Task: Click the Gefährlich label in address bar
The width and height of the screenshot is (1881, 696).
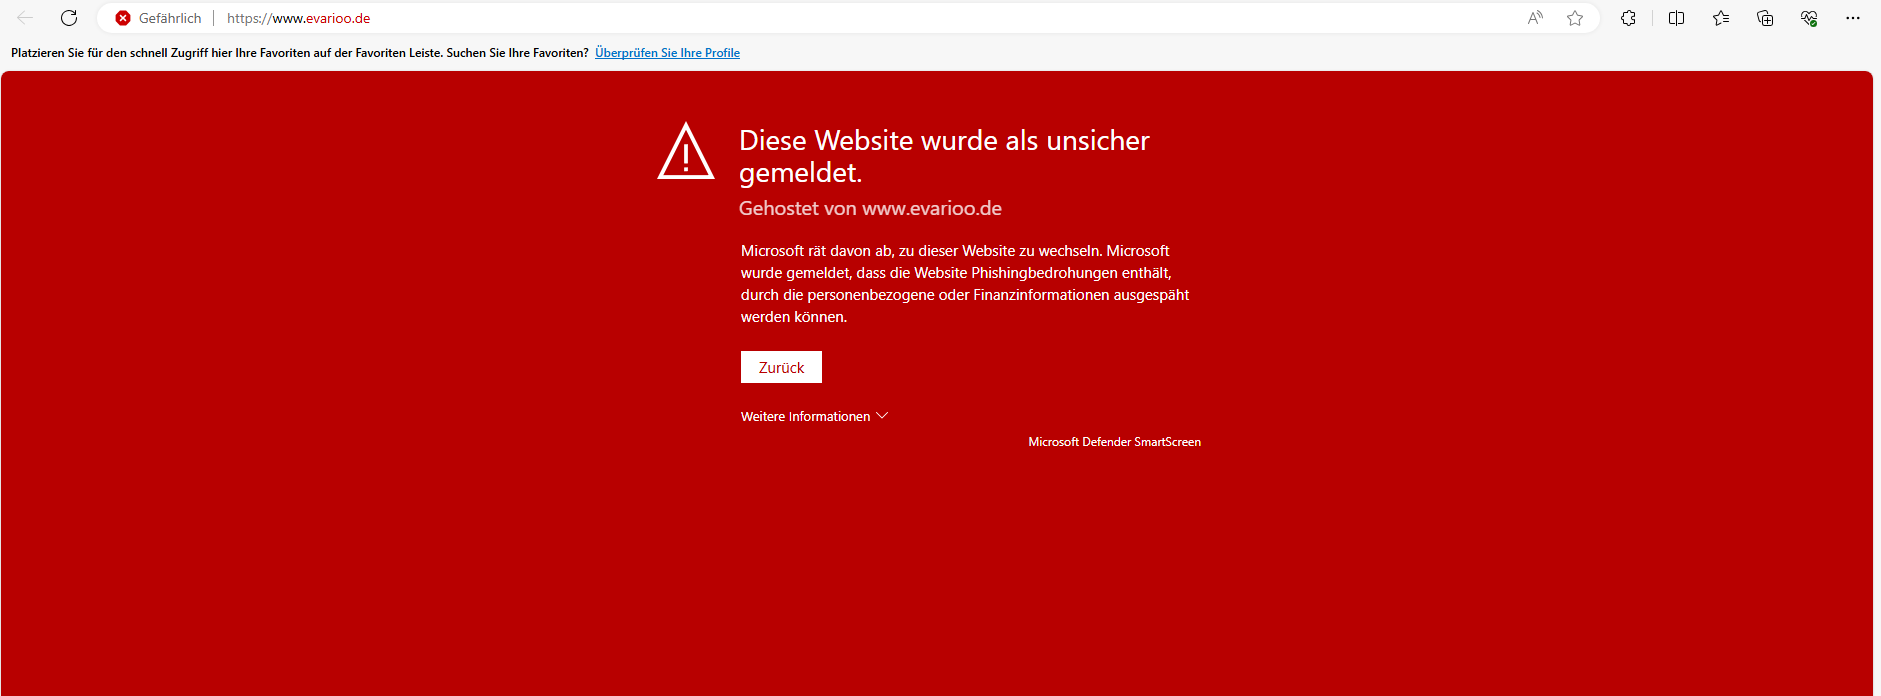Action: point(170,18)
